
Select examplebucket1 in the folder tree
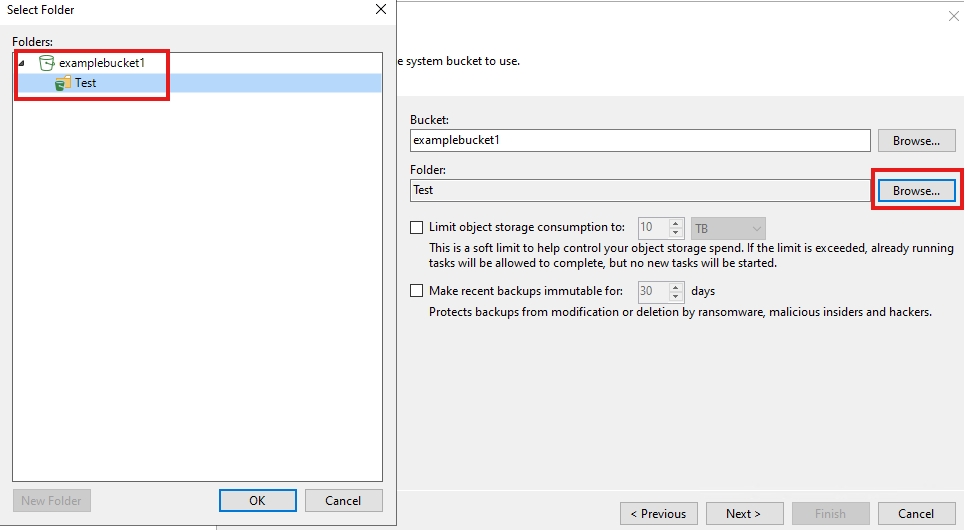(101, 63)
